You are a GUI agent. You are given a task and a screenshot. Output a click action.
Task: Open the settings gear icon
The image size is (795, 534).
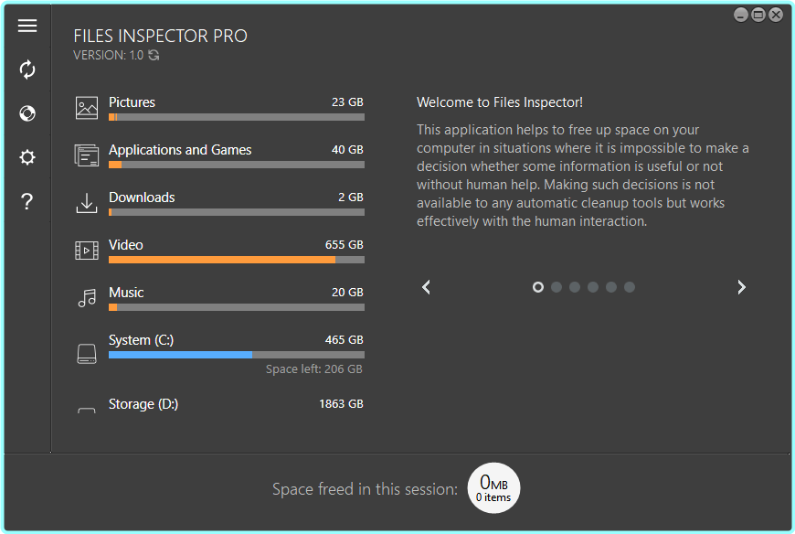point(27,157)
